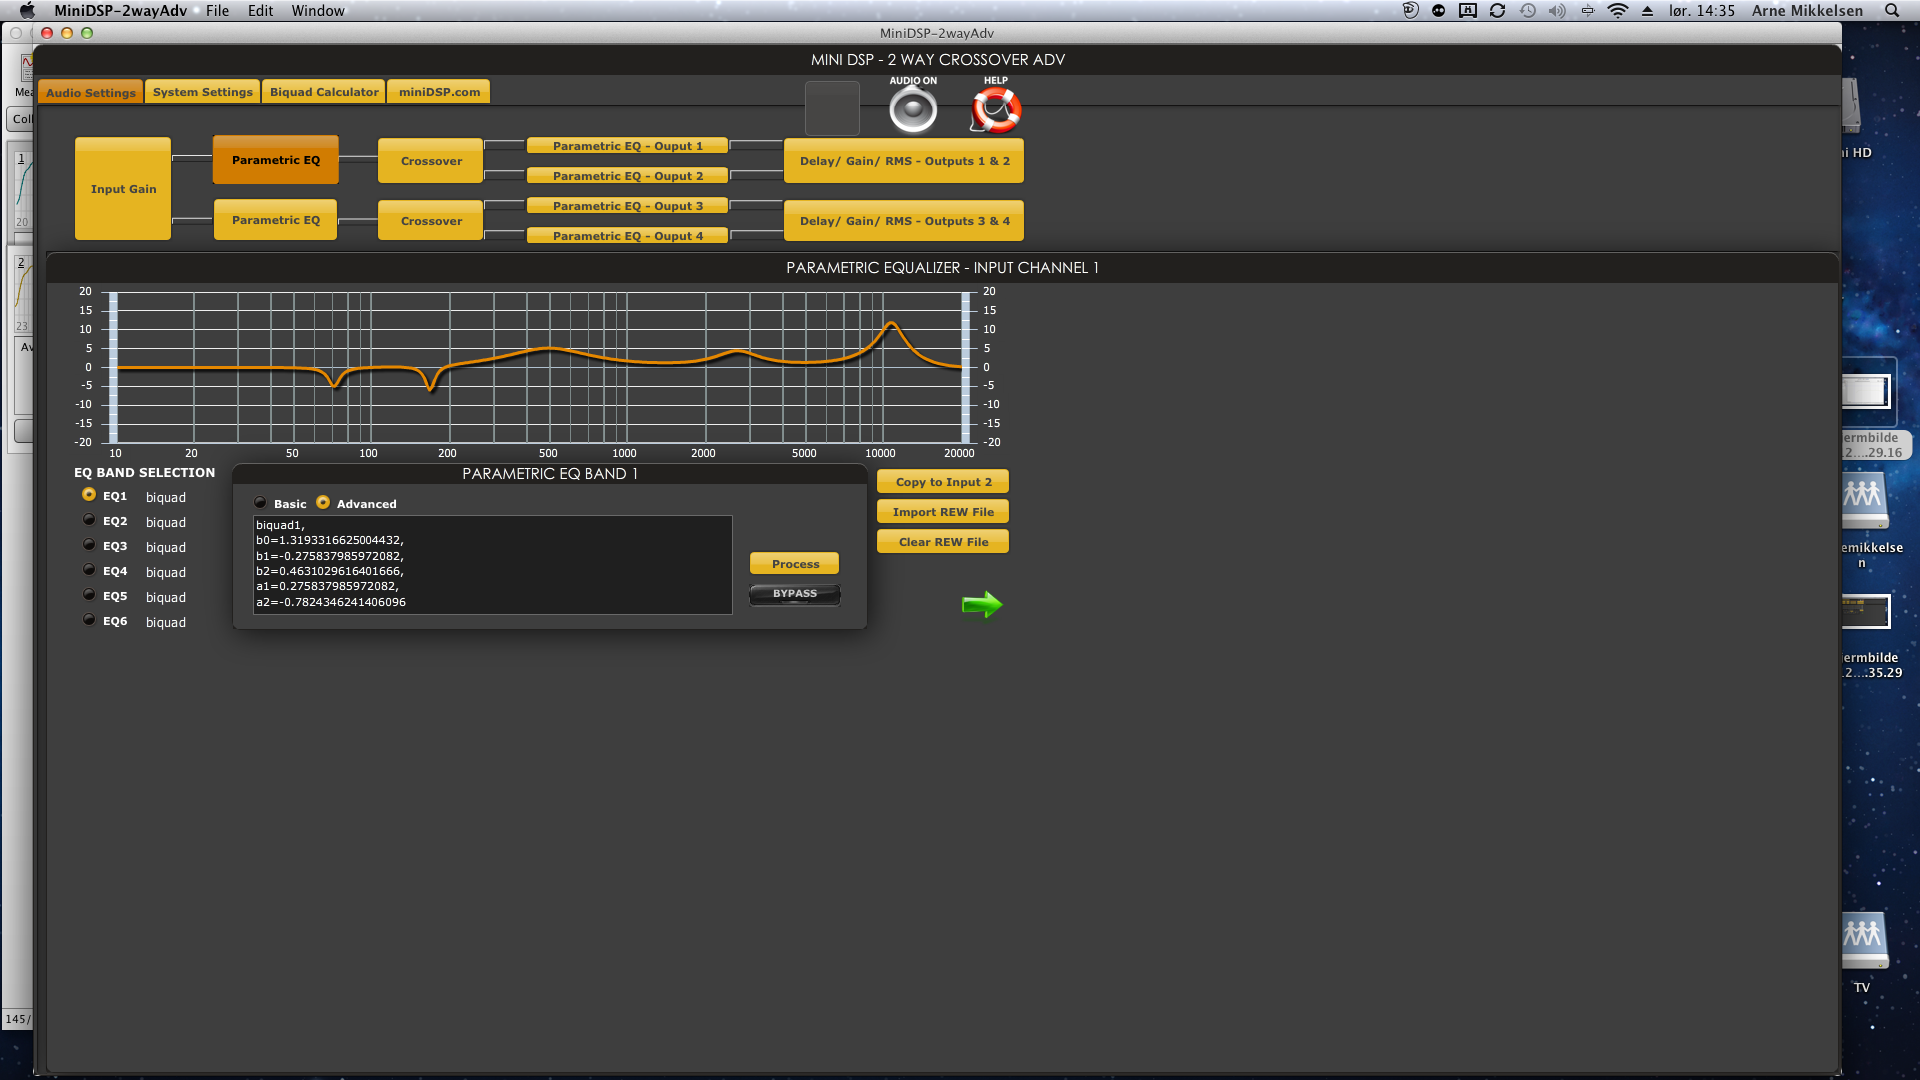
Task: Open Parametric EQ - Ouput 3
Action: (628, 206)
